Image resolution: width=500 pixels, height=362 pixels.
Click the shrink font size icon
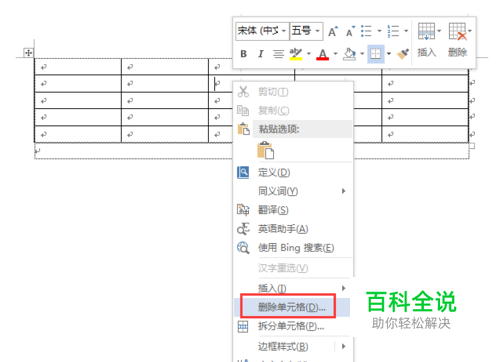pyautogui.click(x=350, y=31)
